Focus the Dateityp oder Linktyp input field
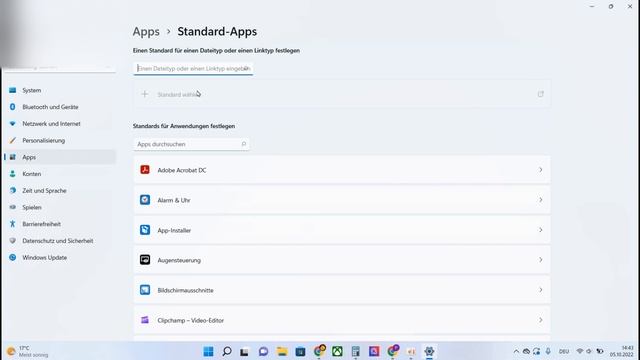The height and width of the screenshot is (360, 640). (193, 69)
